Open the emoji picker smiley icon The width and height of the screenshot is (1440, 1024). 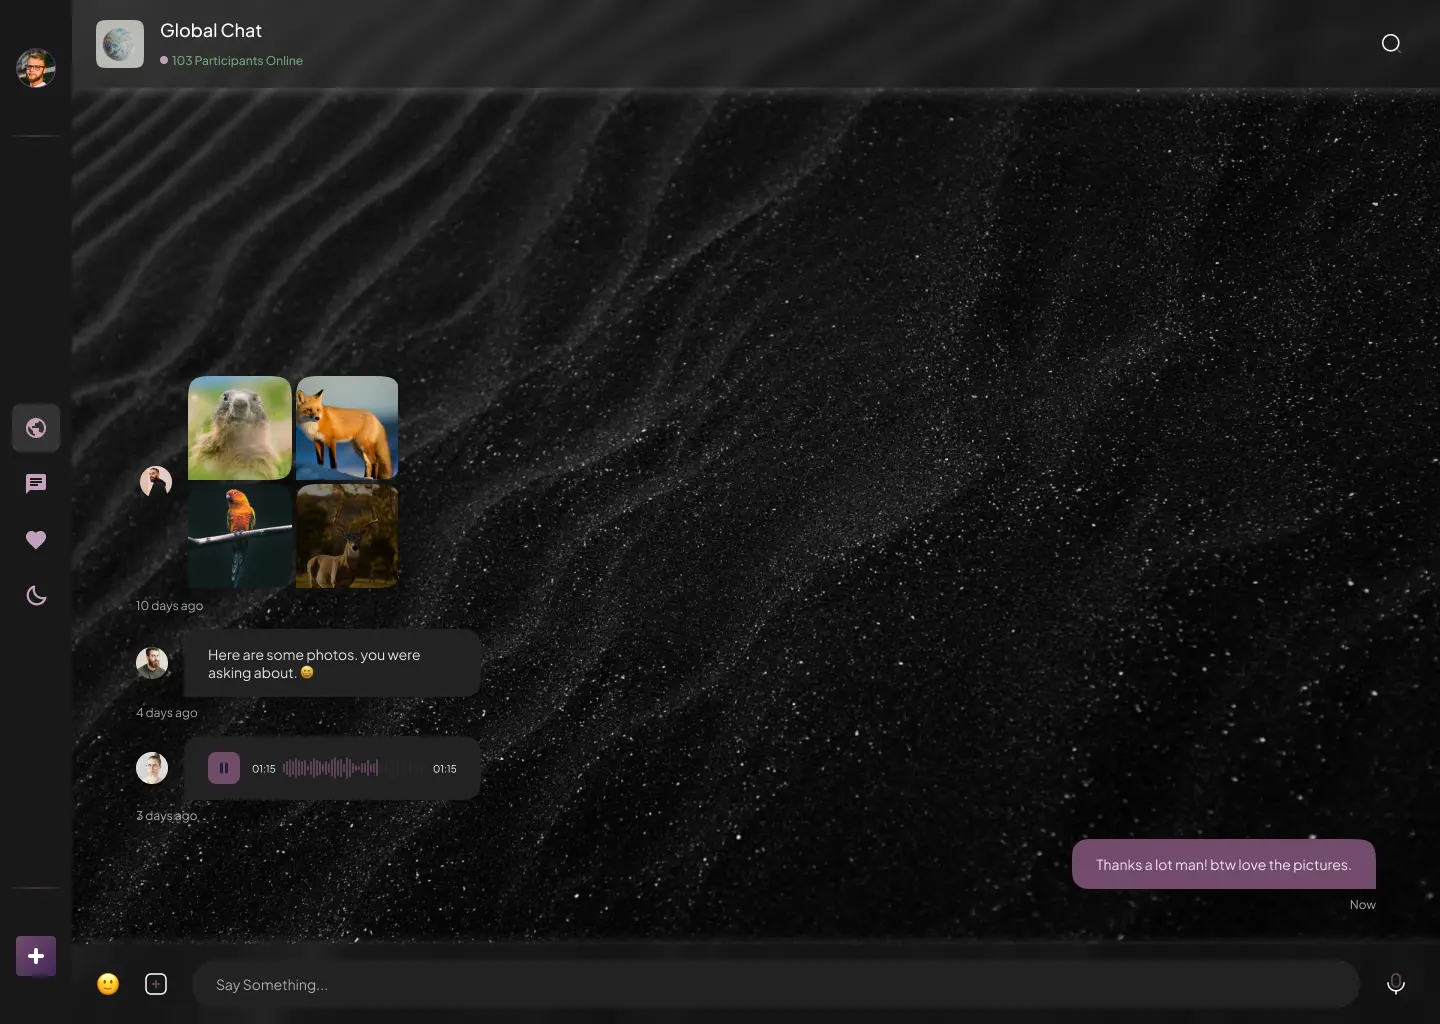pyautogui.click(x=108, y=984)
